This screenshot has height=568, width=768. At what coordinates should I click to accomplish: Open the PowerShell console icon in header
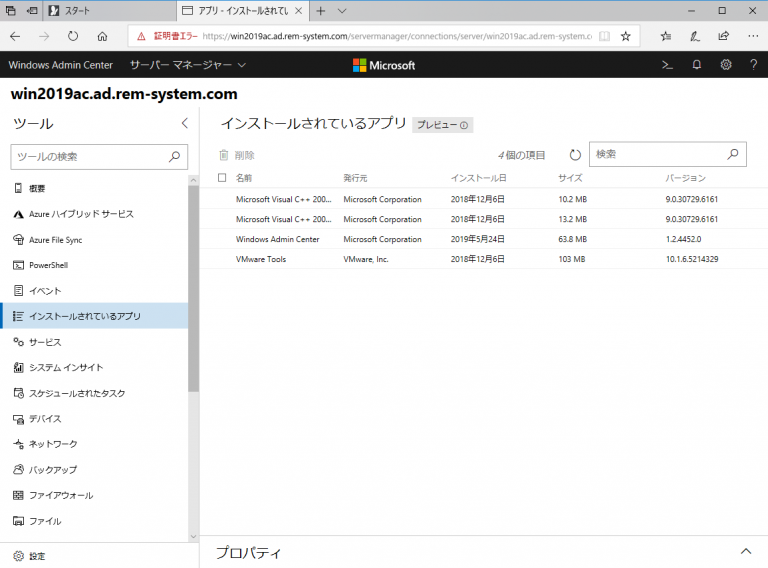tap(667, 65)
